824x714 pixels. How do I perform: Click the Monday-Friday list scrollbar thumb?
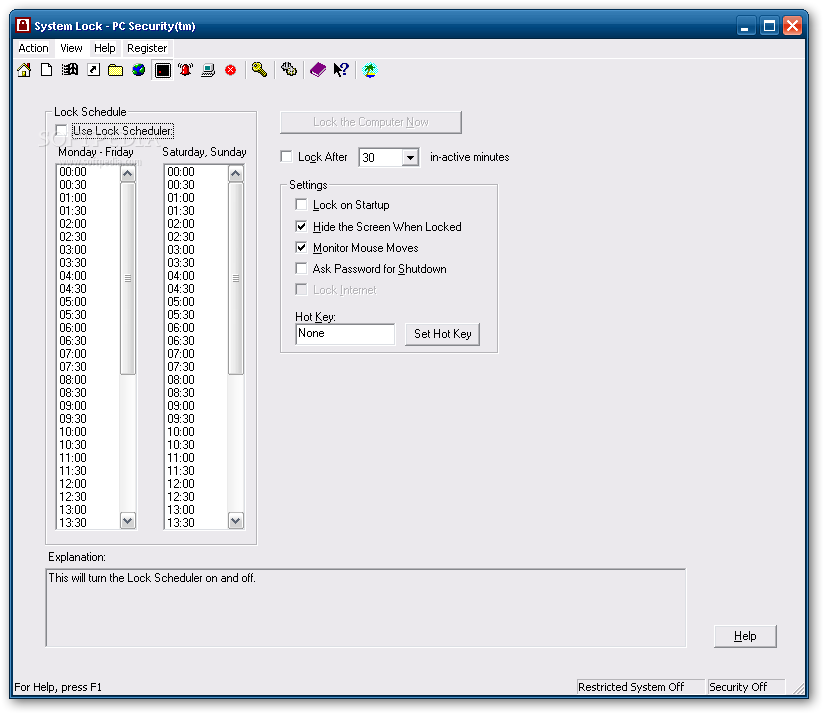pos(128,278)
